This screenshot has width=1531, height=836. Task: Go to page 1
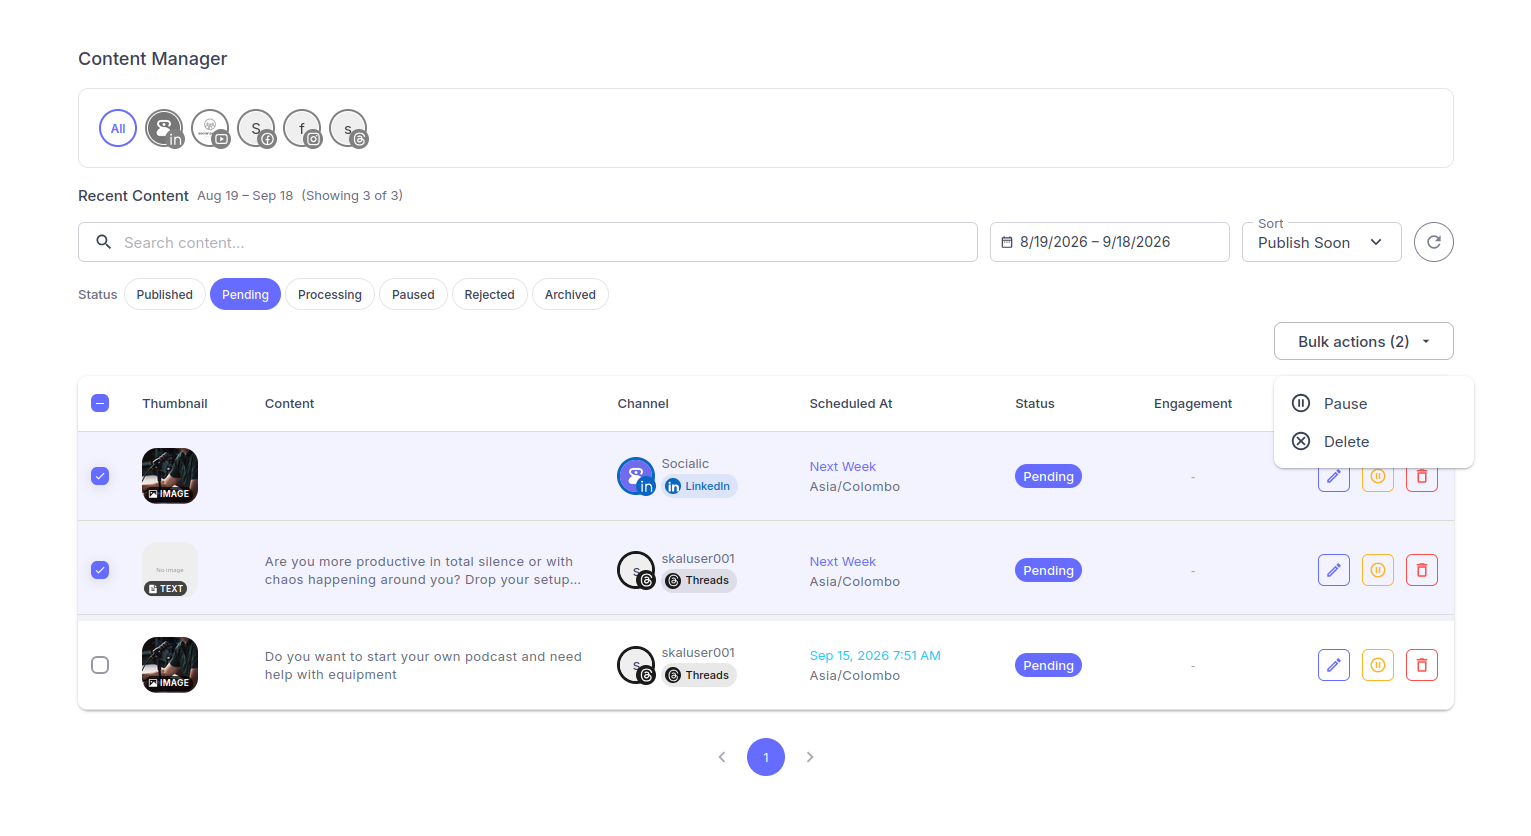[x=766, y=757]
